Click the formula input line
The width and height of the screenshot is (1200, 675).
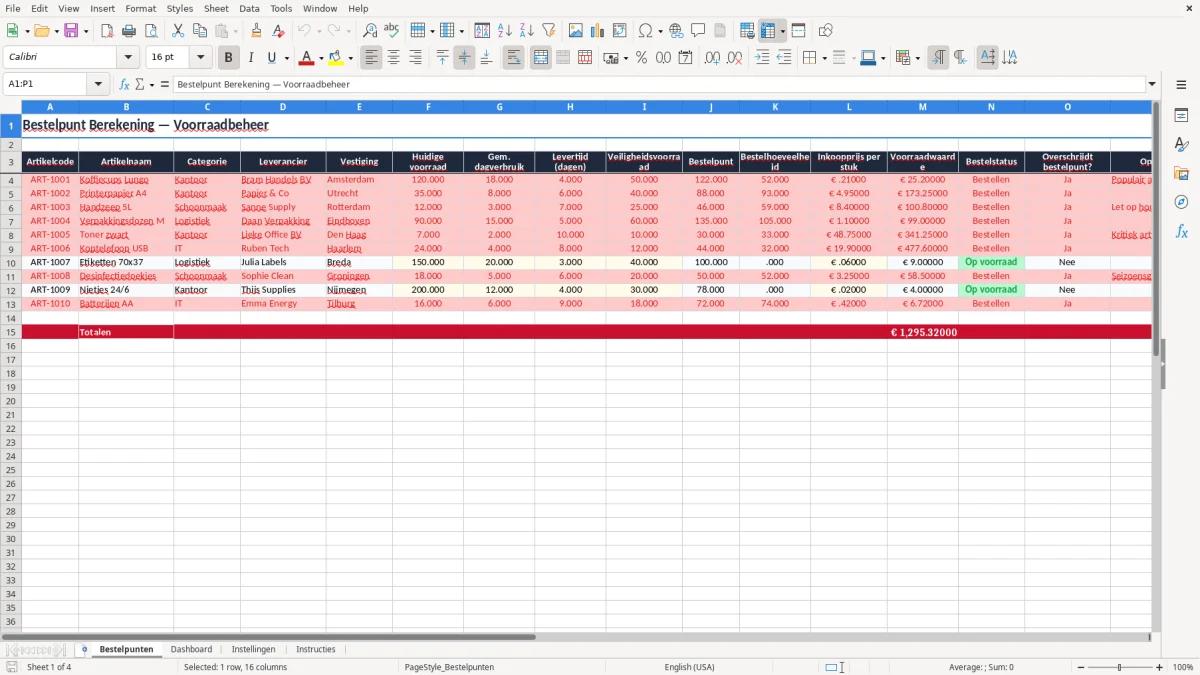click(x=659, y=85)
